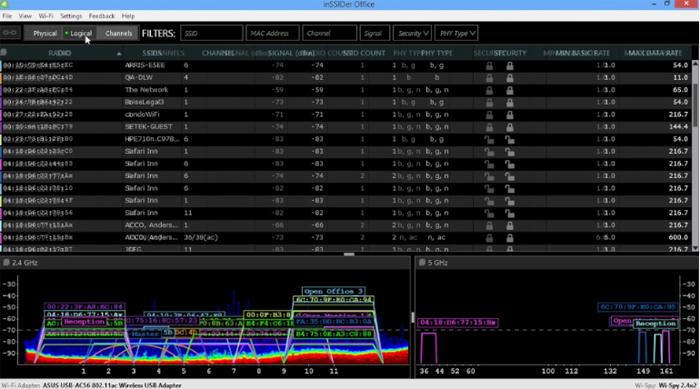The height and width of the screenshot is (389, 700).
Task: Click the Reception label in the 5 GHz graph
Action: (x=656, y=323)
